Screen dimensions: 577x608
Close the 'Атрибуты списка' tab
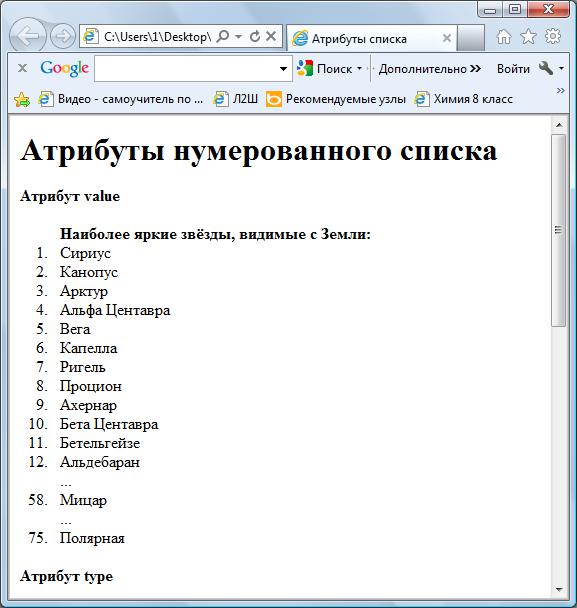click(447, 38)
